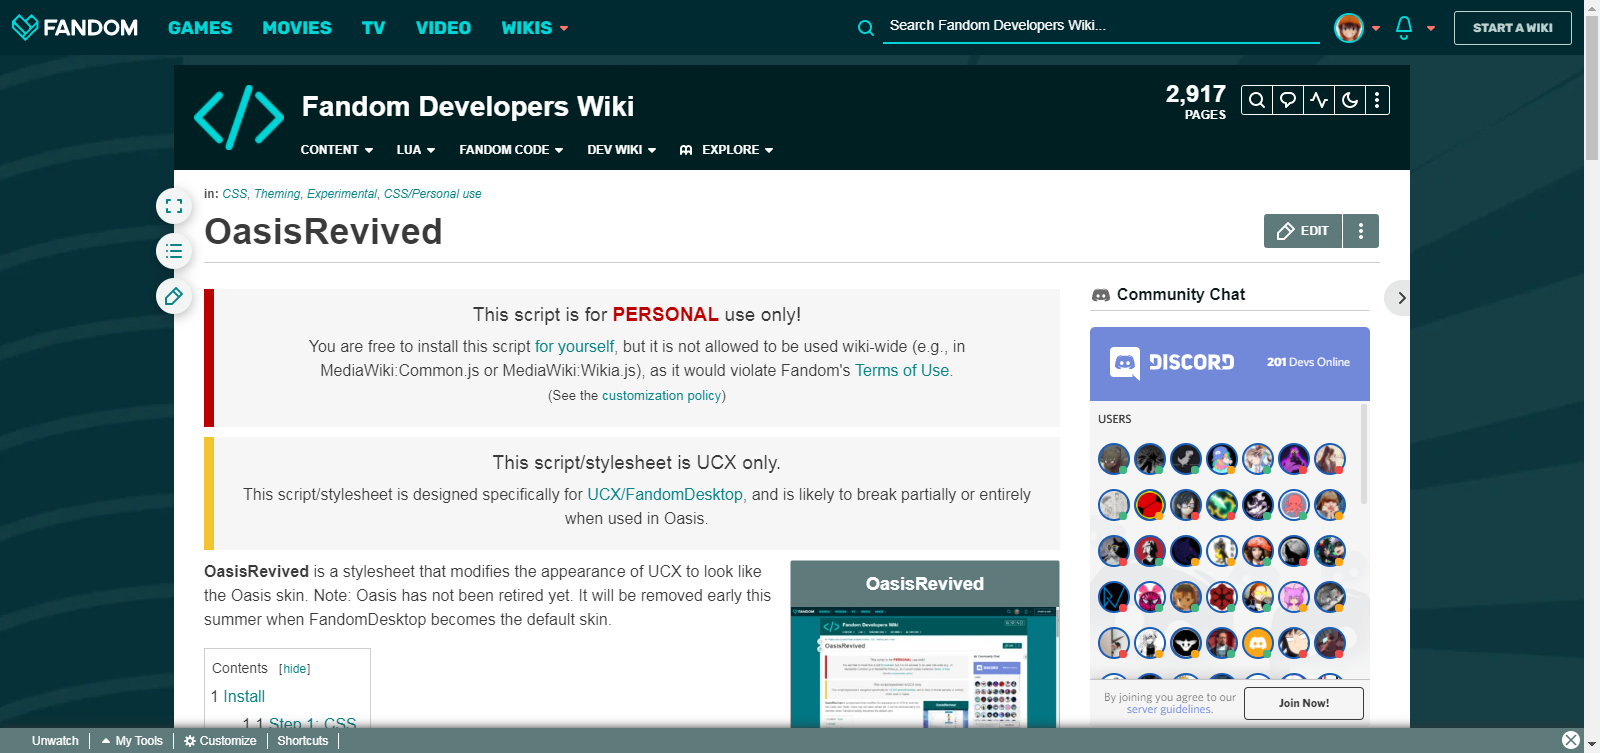Open the CONTENT dropdown menu
Image resolution: width=1600 pixels, height=753 pixels.
click(x=337, y=150)
